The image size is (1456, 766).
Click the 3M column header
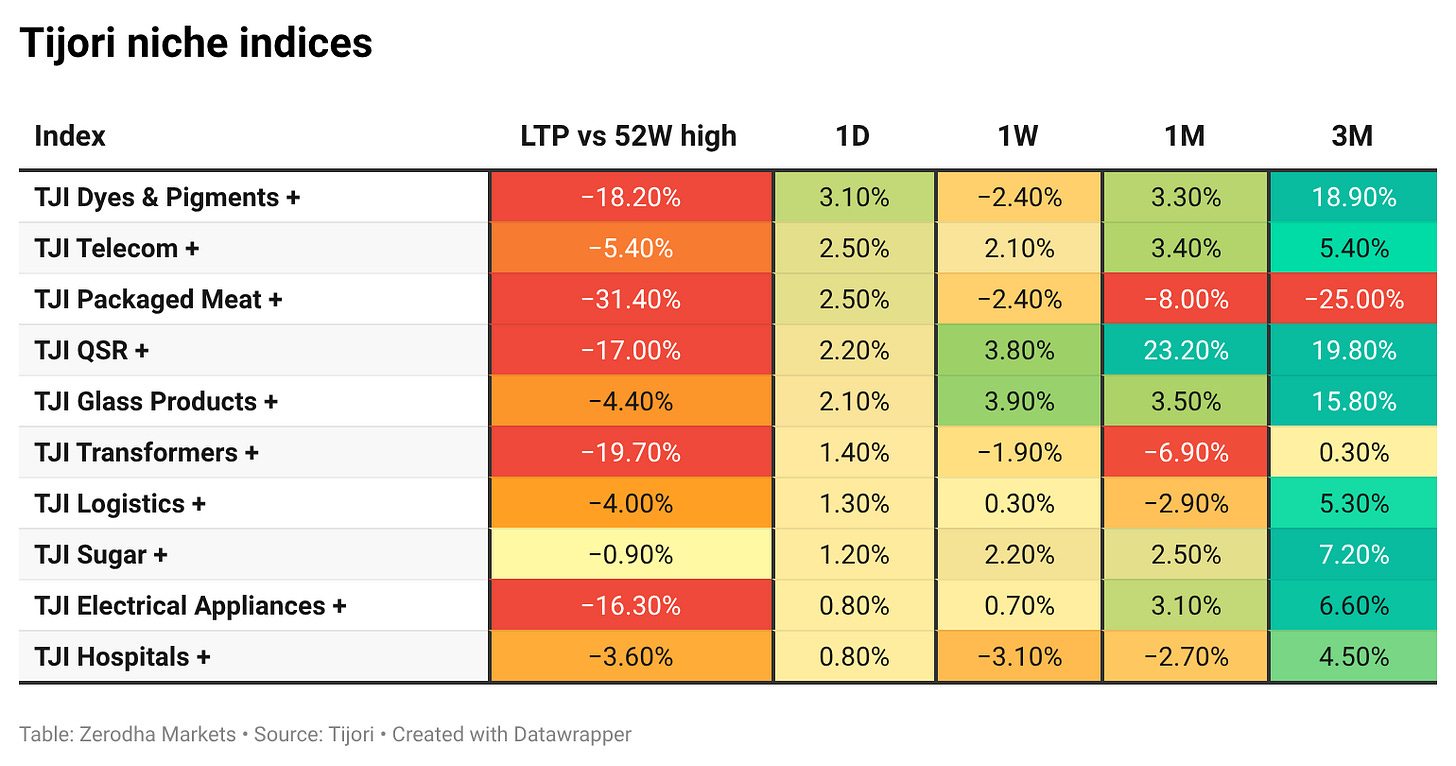click(1352, 136)
